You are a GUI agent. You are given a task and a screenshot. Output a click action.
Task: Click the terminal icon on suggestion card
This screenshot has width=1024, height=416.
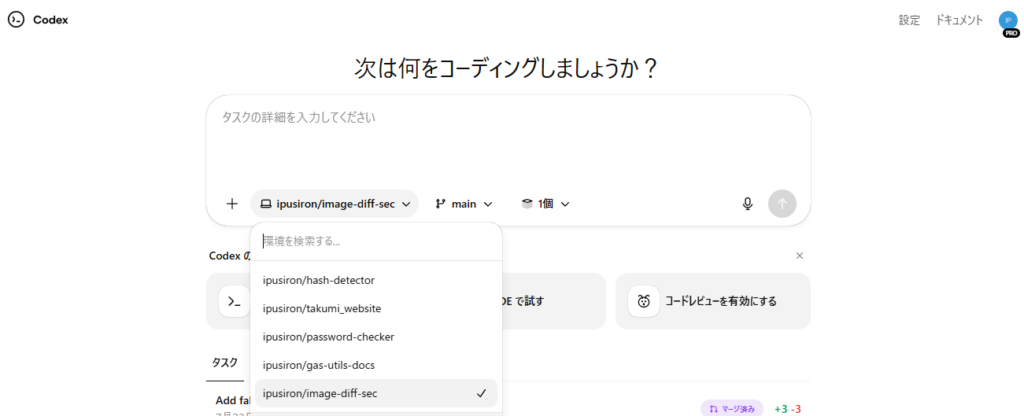(x=234, y=301)
